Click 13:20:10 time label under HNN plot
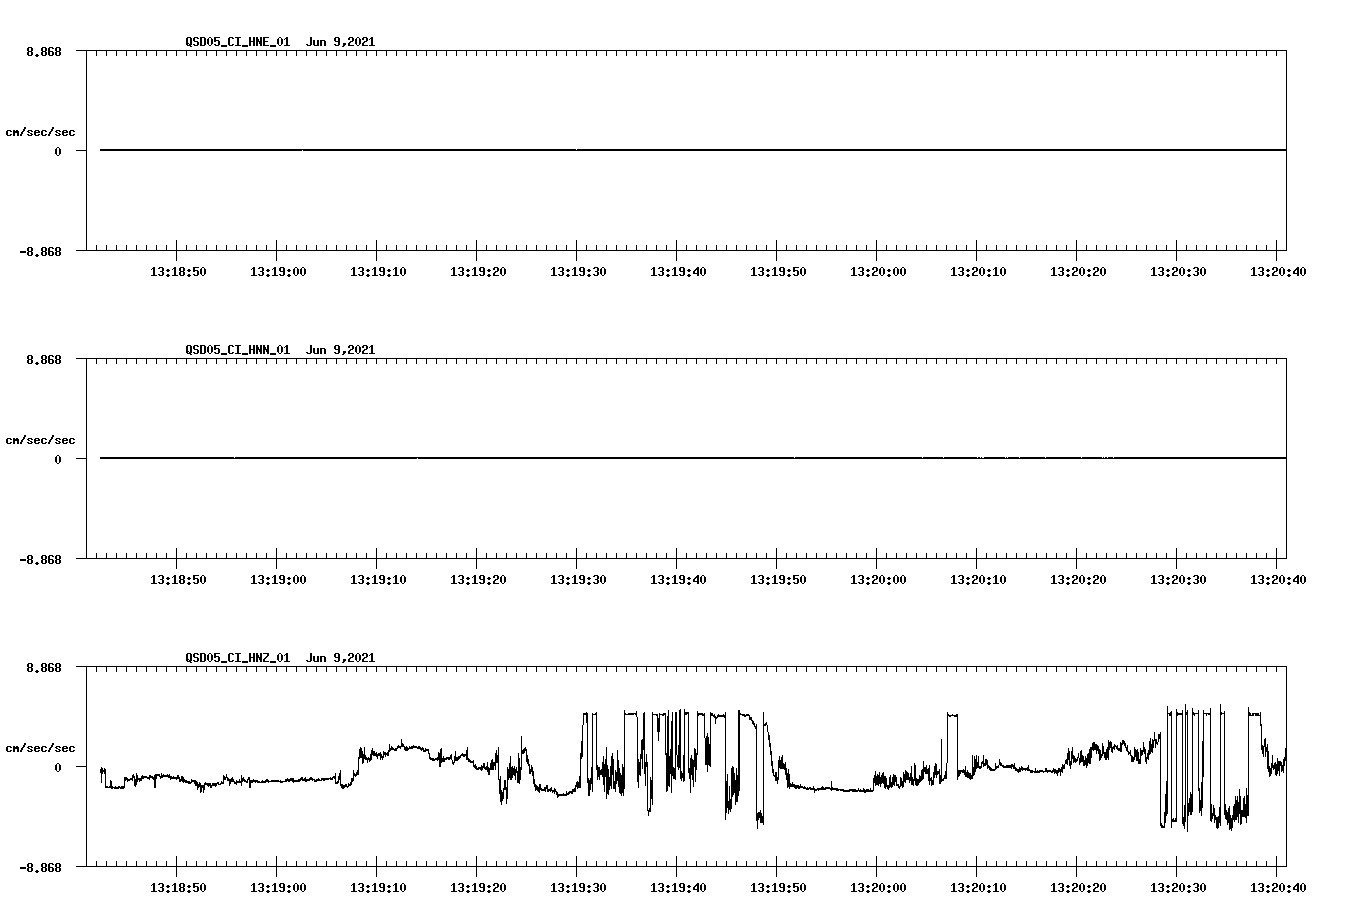Viewport: 1358px width, 924px height. click(978, 579)
